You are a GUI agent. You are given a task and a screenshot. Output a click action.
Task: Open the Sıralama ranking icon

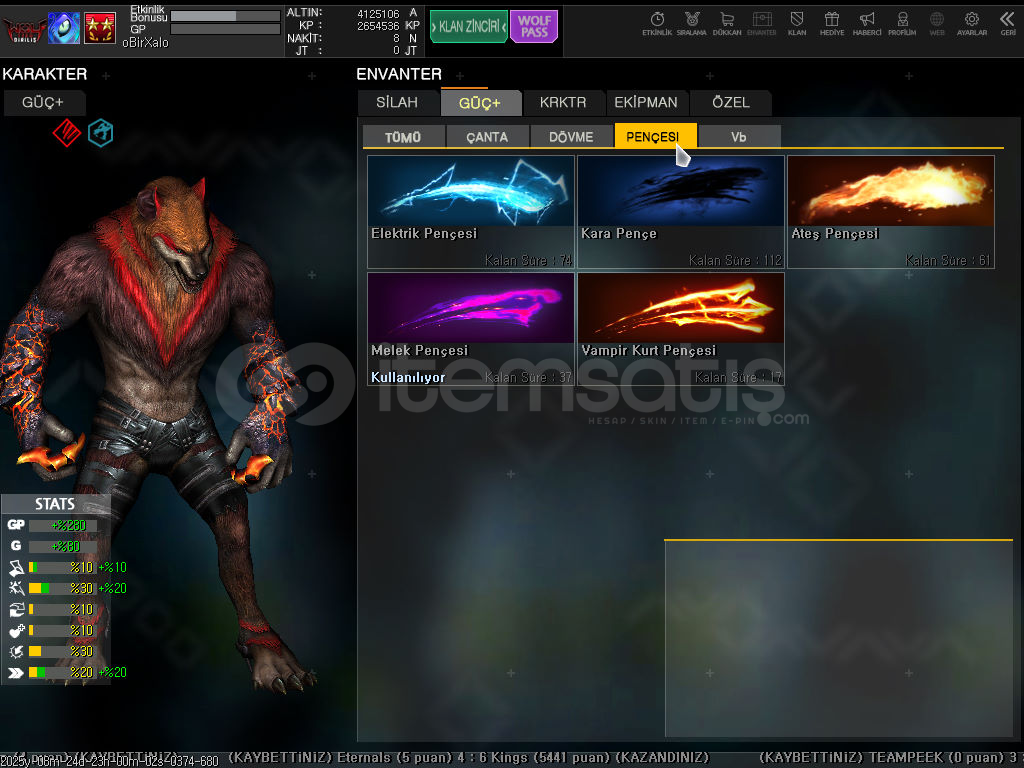pyautogui.click(x=692, y=24)
